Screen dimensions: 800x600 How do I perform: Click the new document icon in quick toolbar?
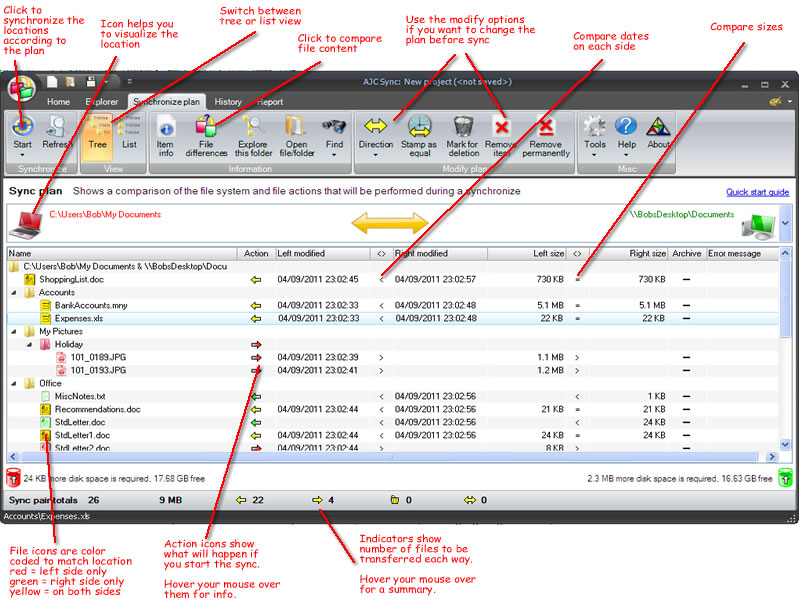pos(52,82)
